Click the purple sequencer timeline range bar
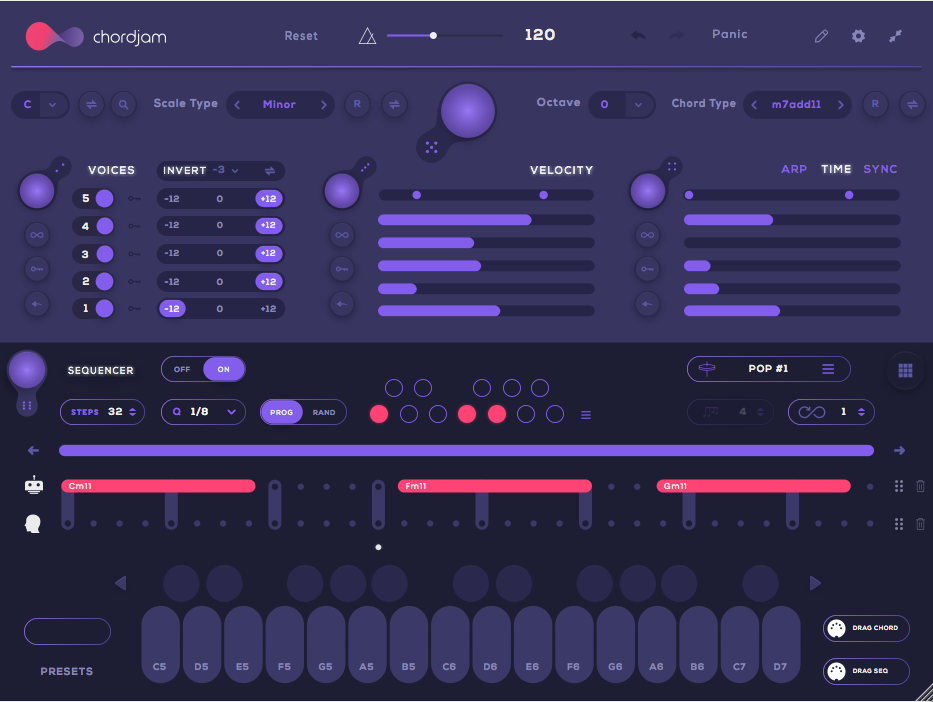The image size is (933, 702). pyautogui.click(x=466, y=450)
